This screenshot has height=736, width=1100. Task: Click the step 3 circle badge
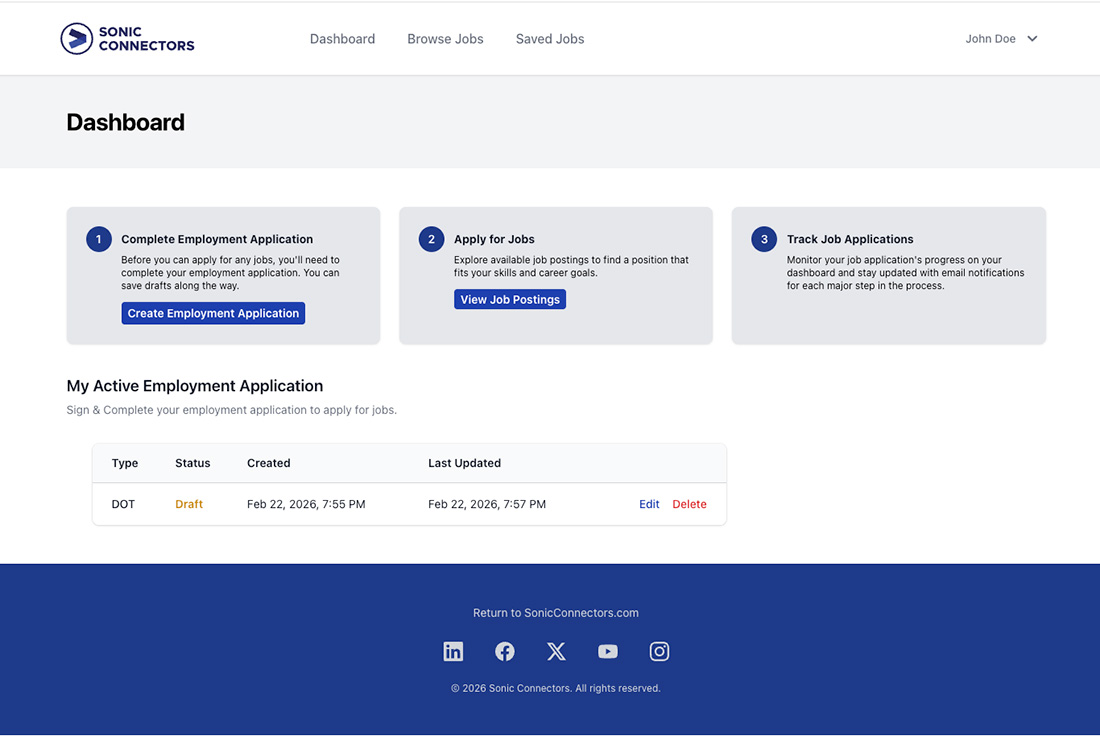(764, 240)
